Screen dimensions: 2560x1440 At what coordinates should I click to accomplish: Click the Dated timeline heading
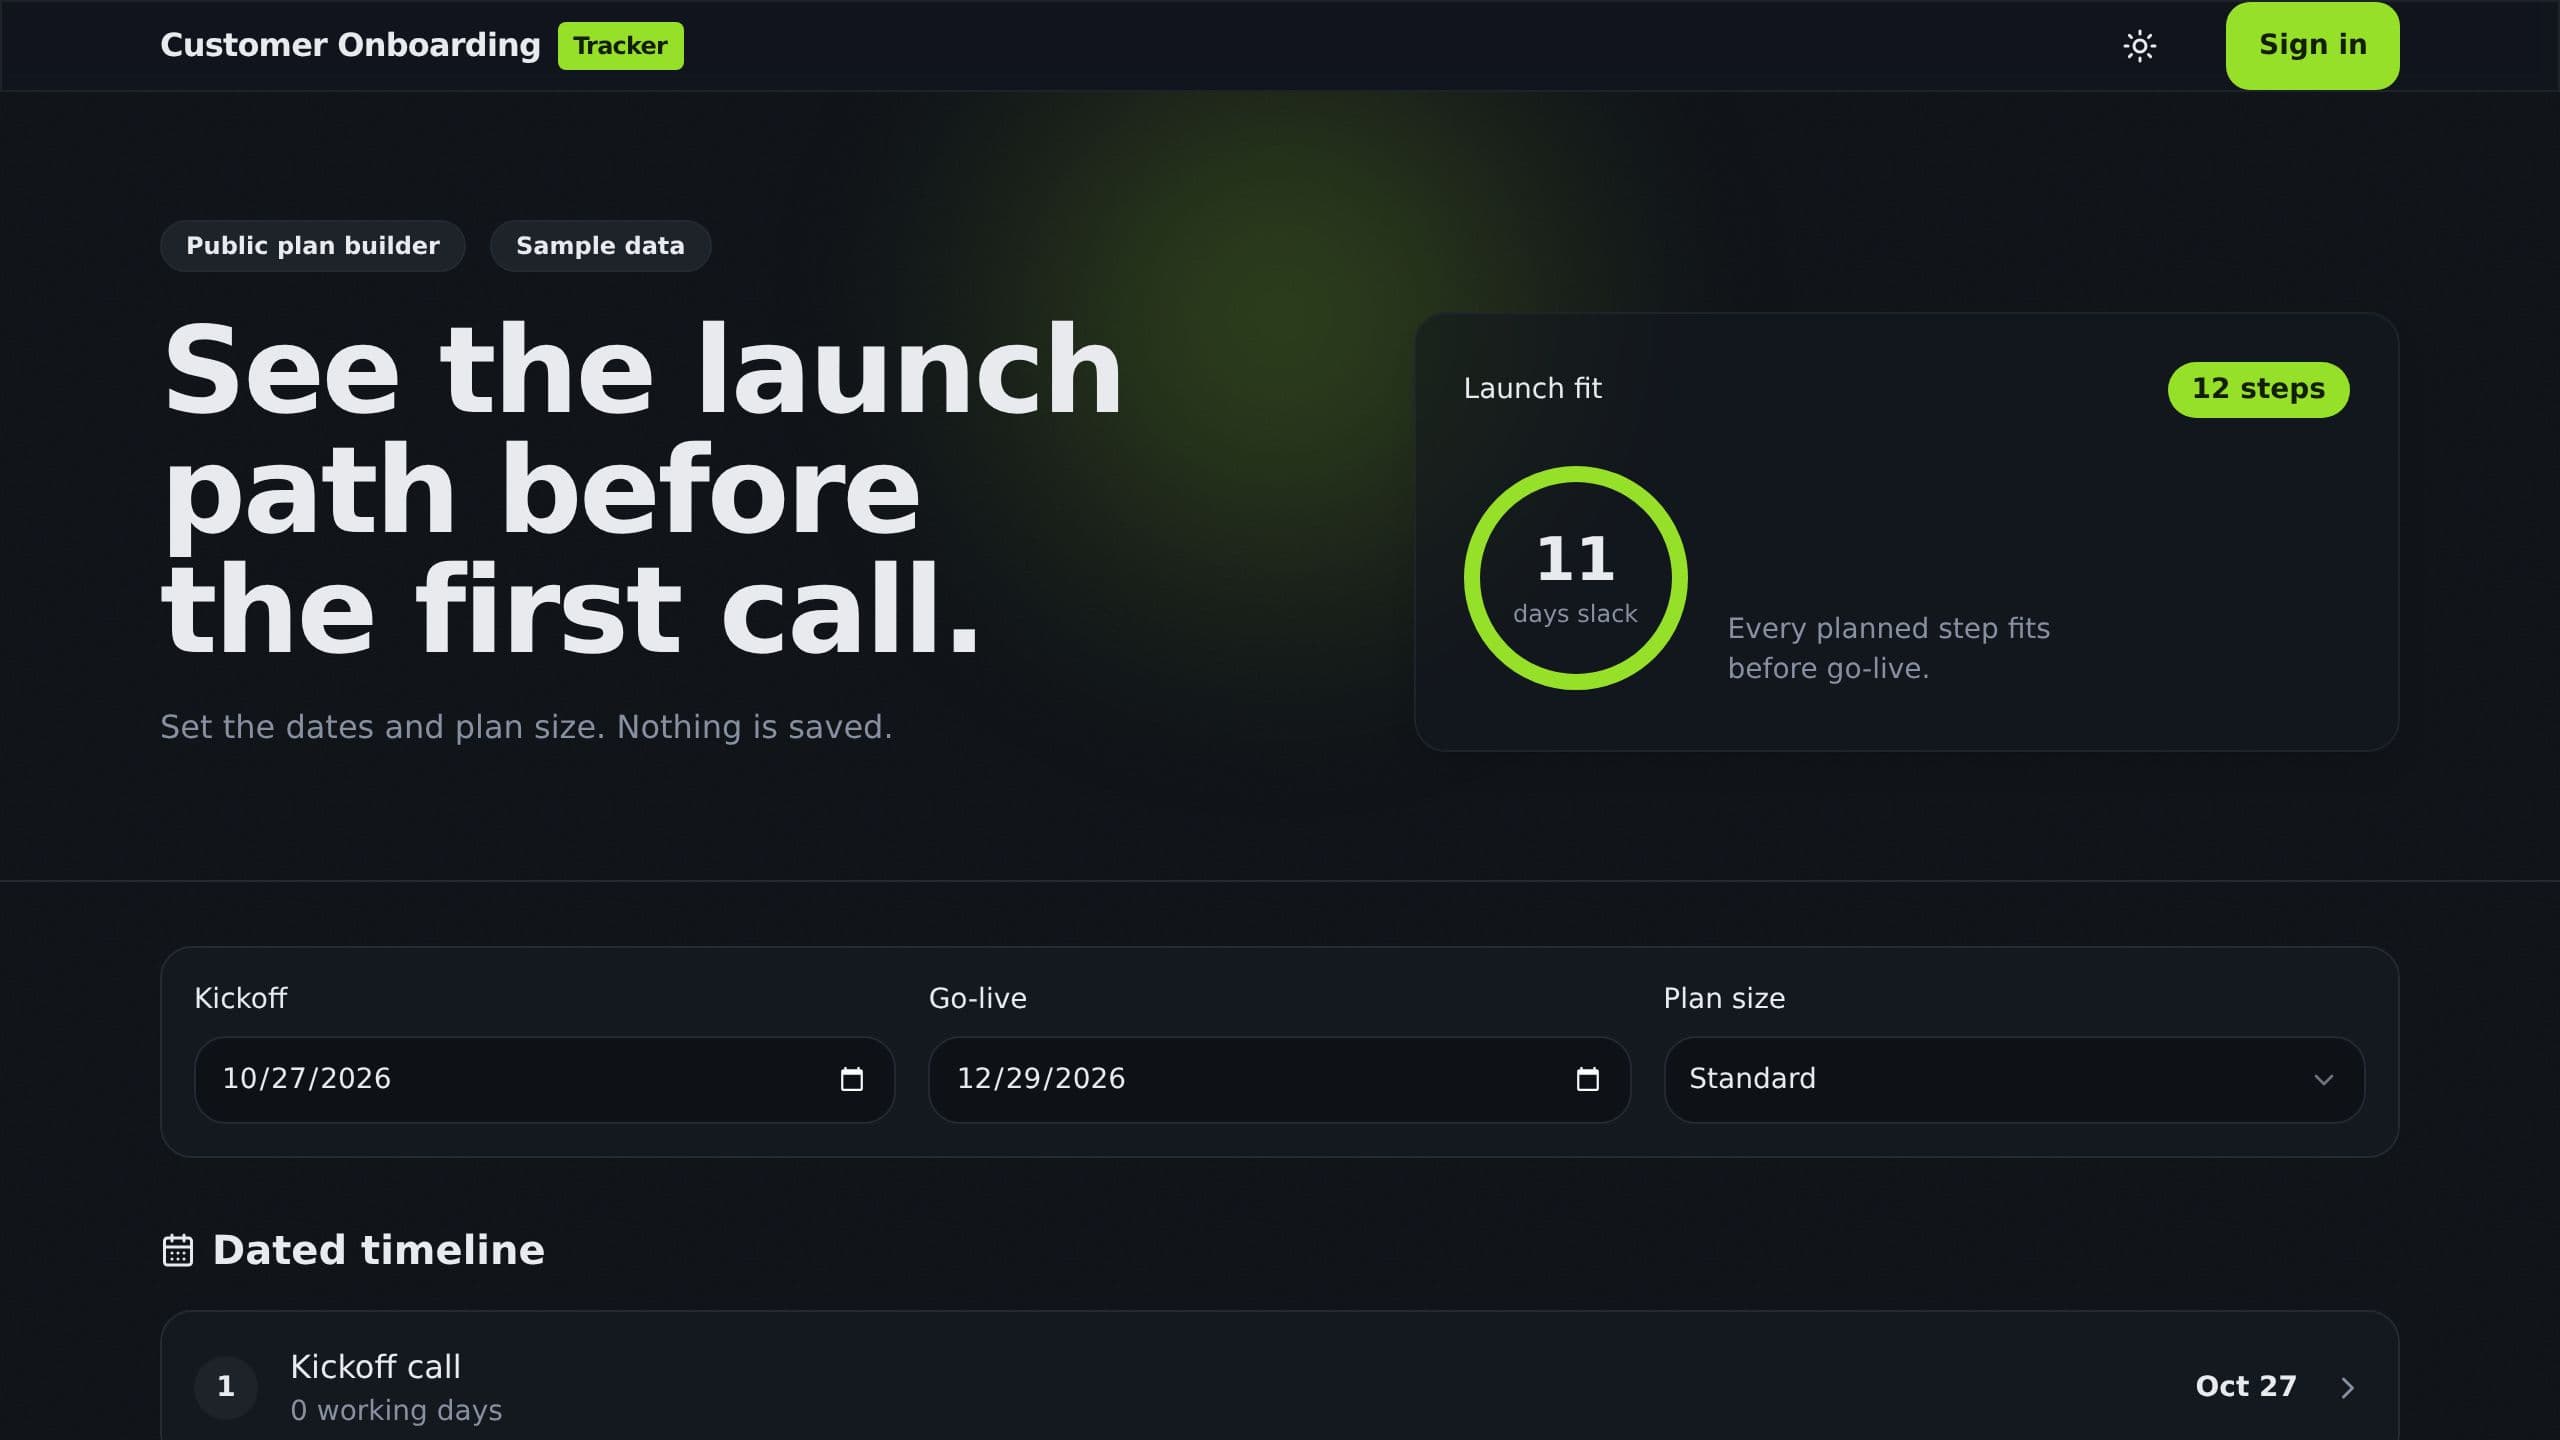[378, 1251]
